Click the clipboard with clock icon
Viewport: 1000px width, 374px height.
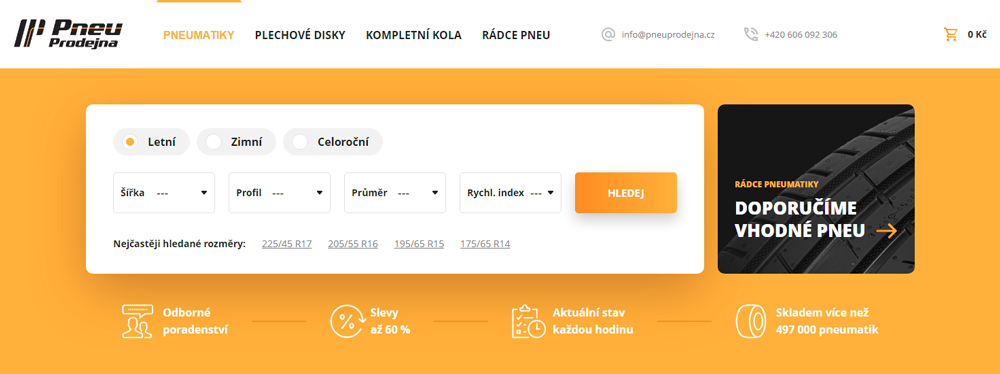pos(528,321)
